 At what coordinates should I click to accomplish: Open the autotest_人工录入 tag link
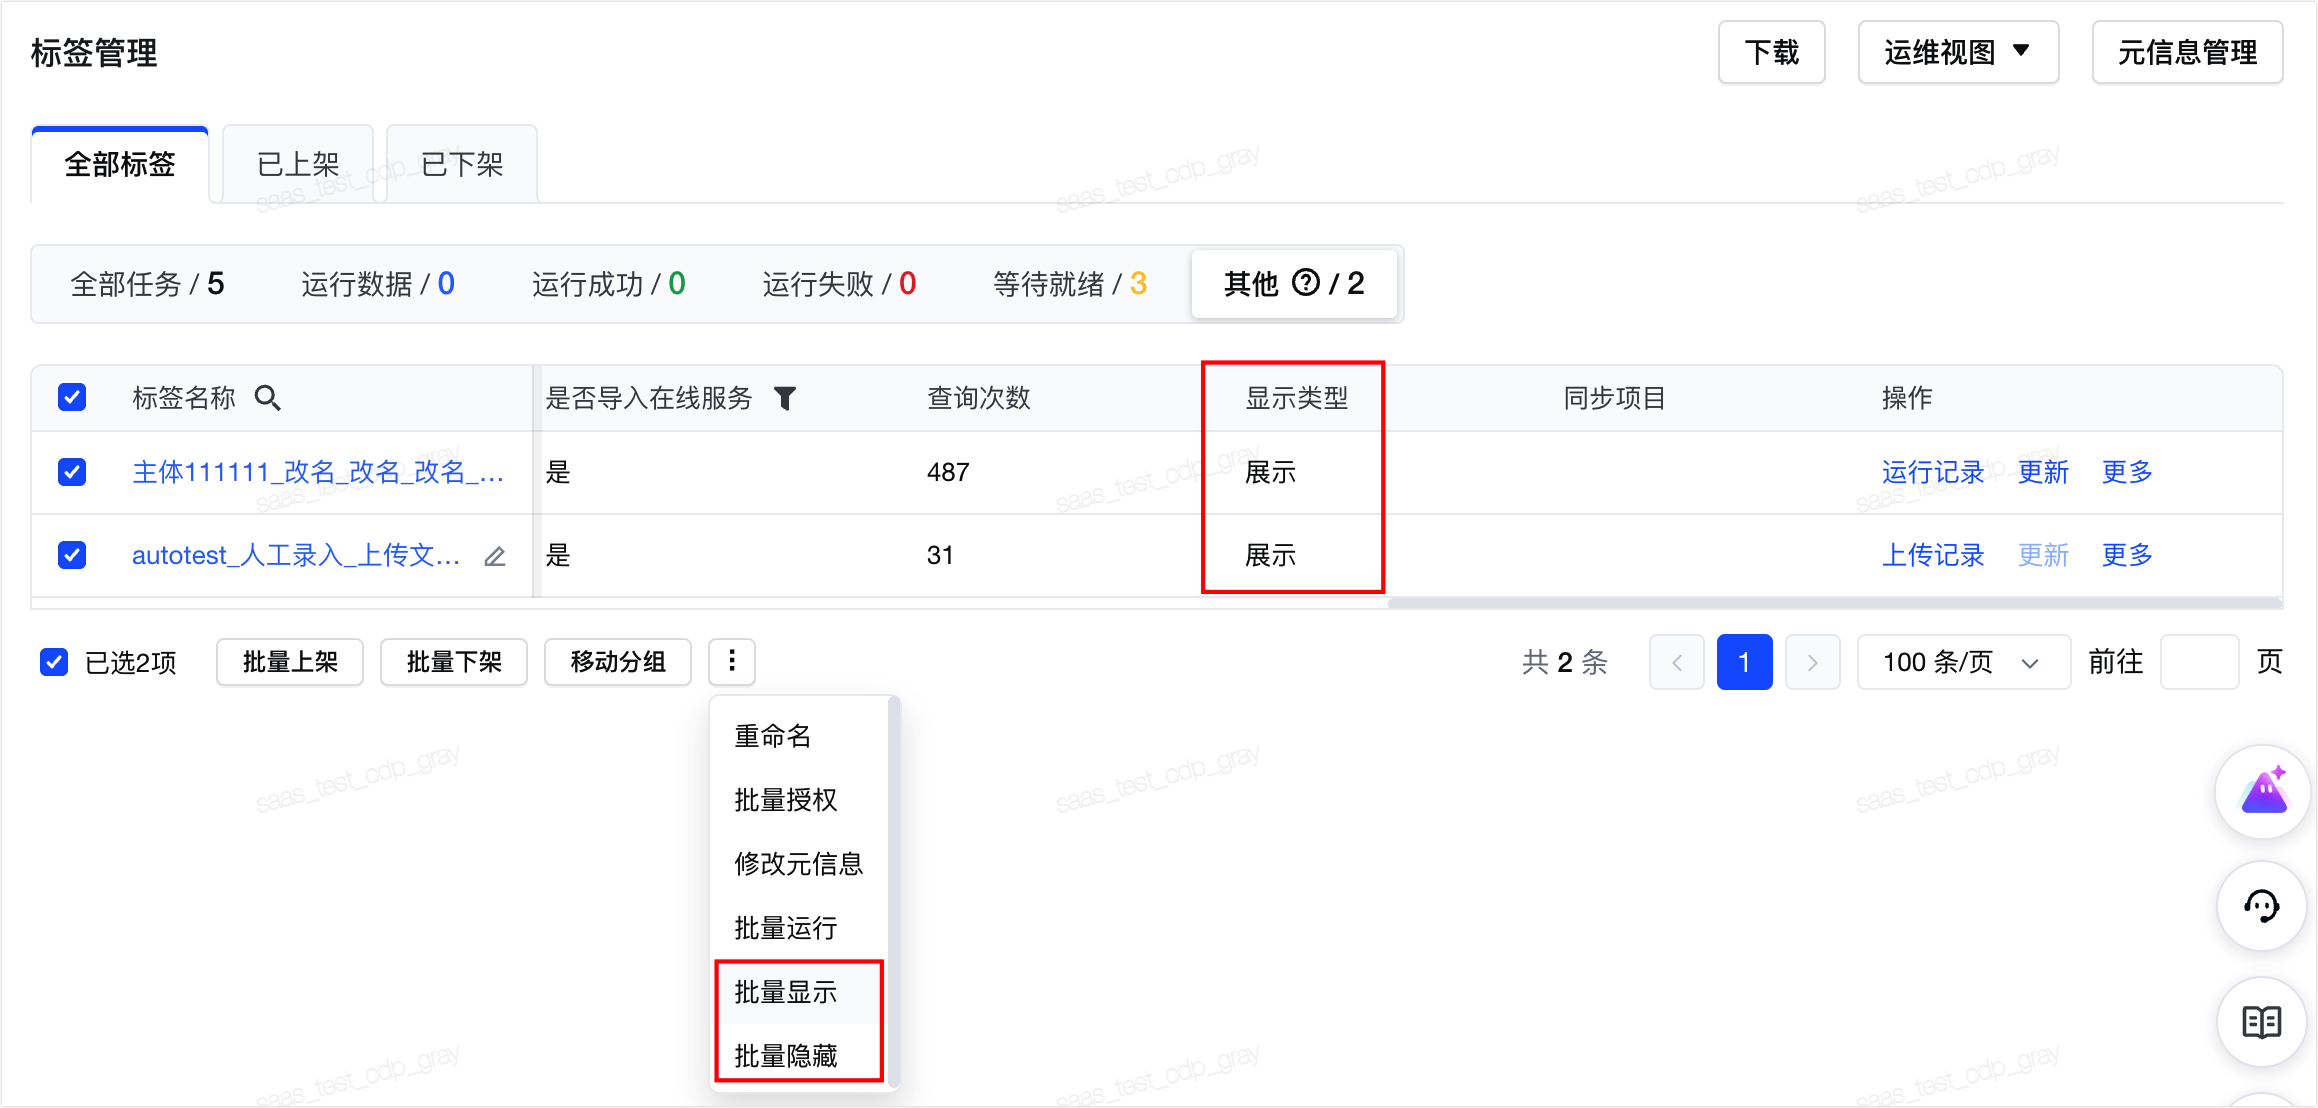pos(296,555)
